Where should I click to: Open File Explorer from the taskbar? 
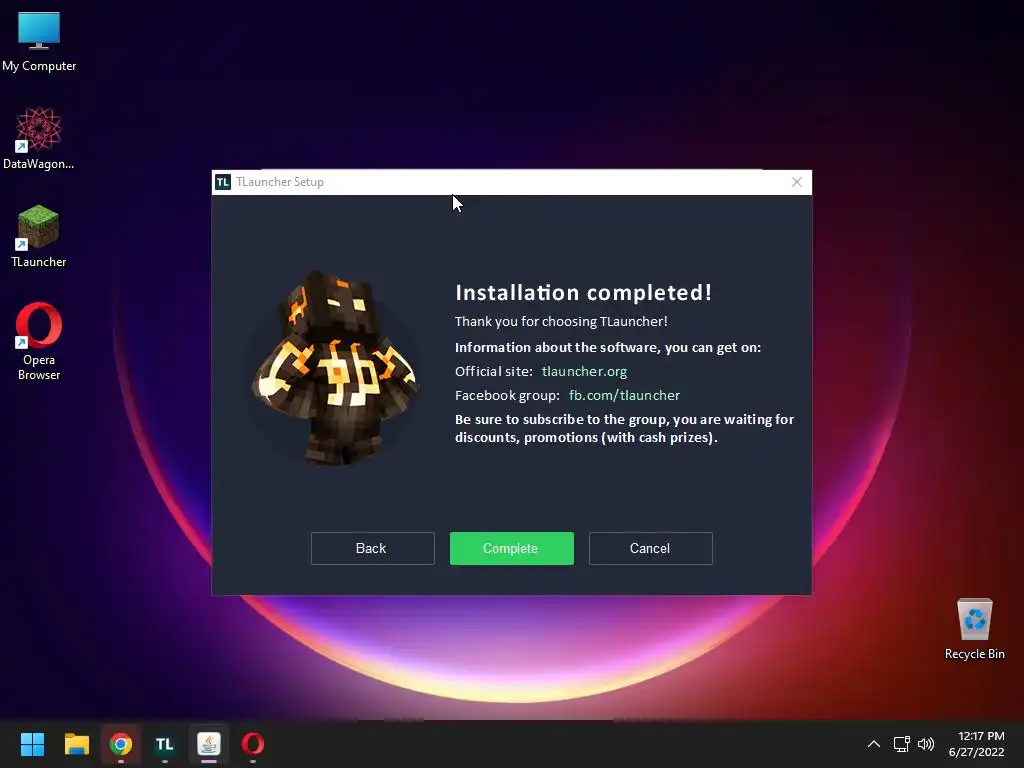tap(76, 744)
